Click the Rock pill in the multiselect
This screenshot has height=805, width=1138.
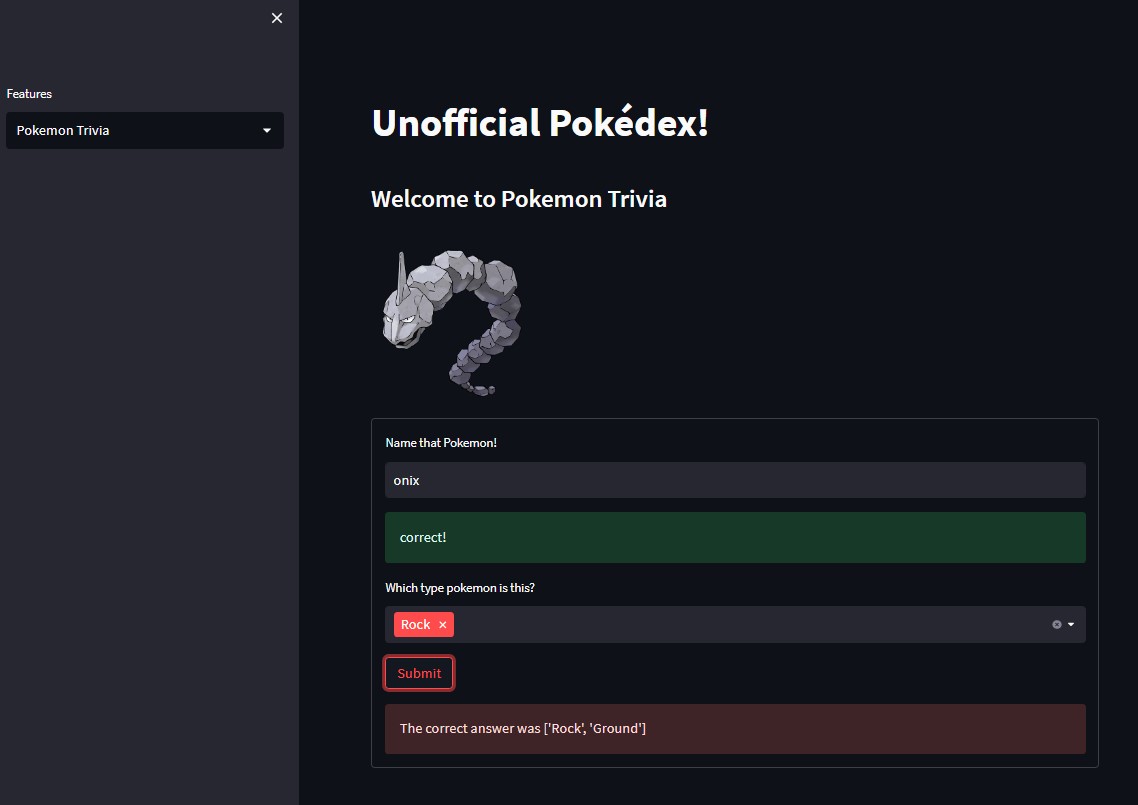pos(415,624)
